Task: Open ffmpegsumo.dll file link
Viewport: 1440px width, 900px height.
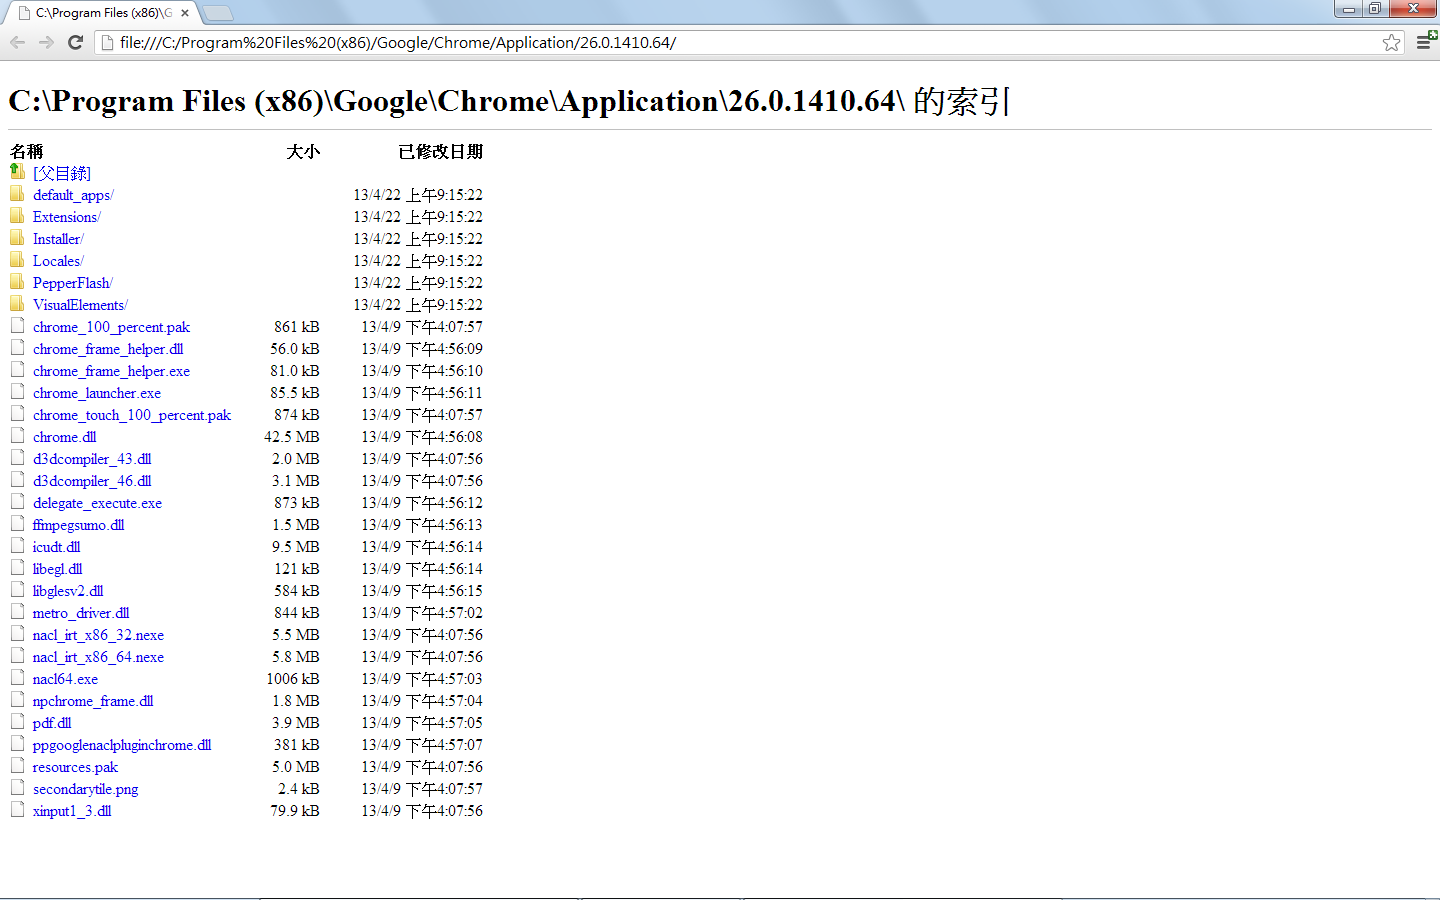Action: pyautogui.click(x=79, y=525)
